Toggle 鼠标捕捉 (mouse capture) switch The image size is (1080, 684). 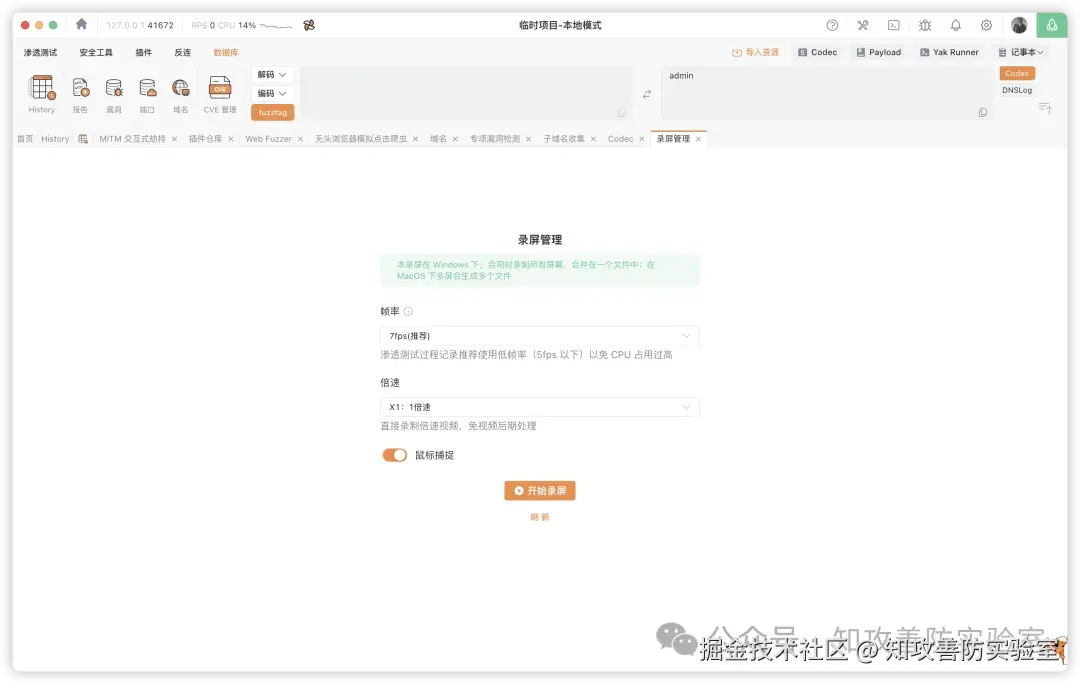click(394, 454)
